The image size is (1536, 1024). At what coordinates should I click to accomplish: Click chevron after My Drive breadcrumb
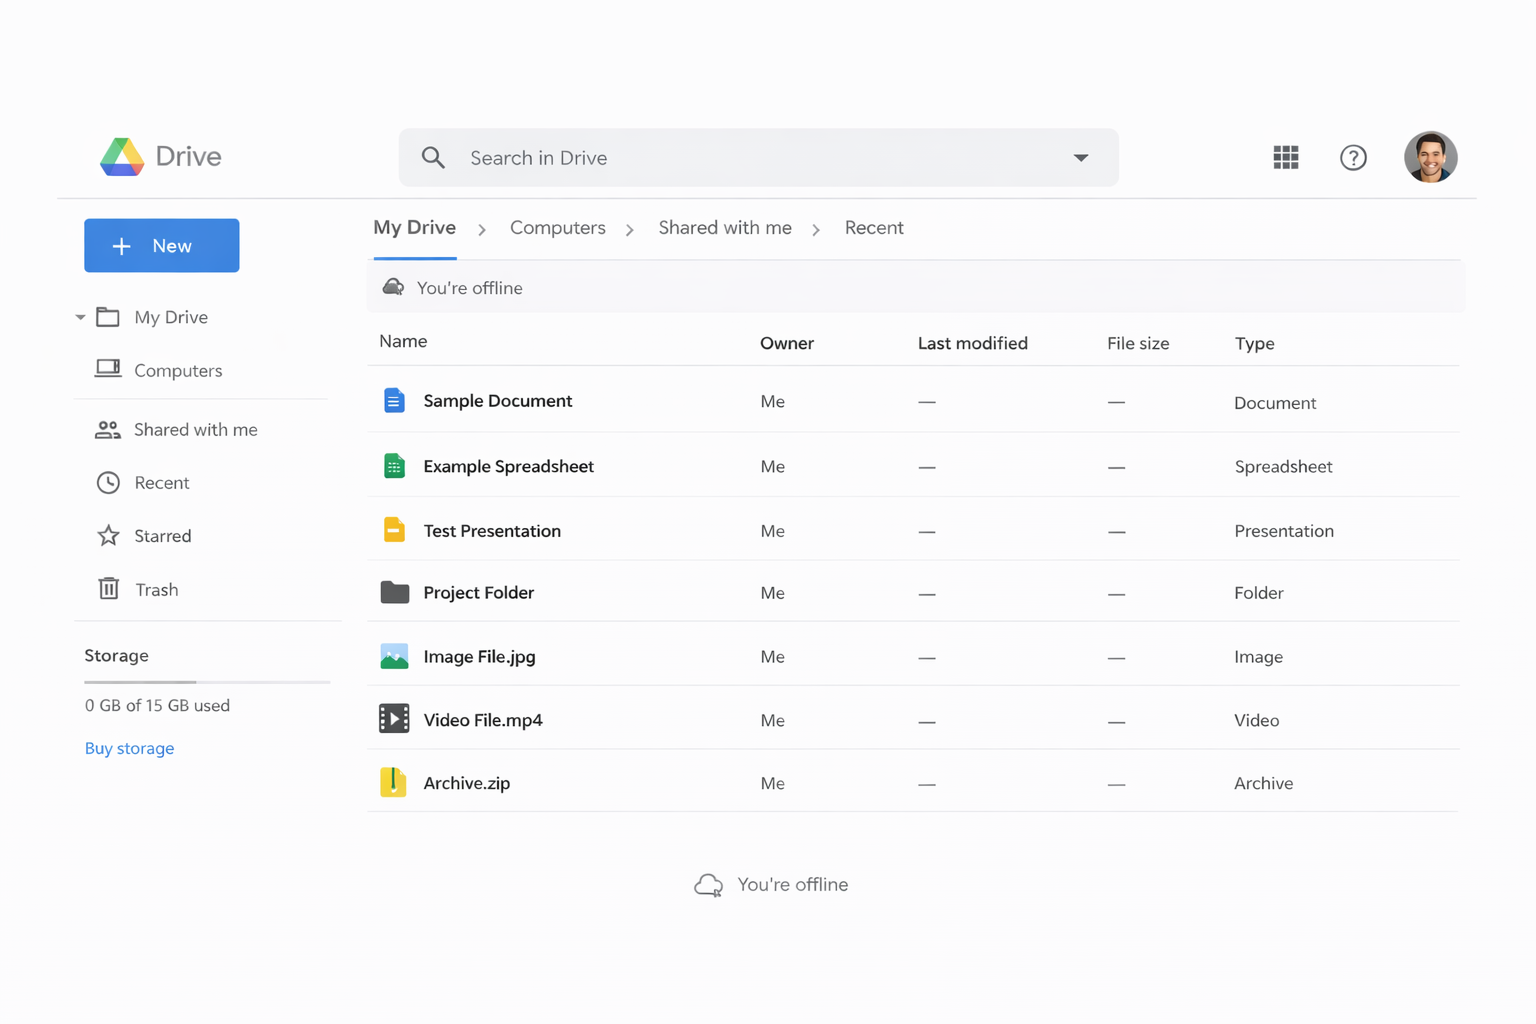482,230
